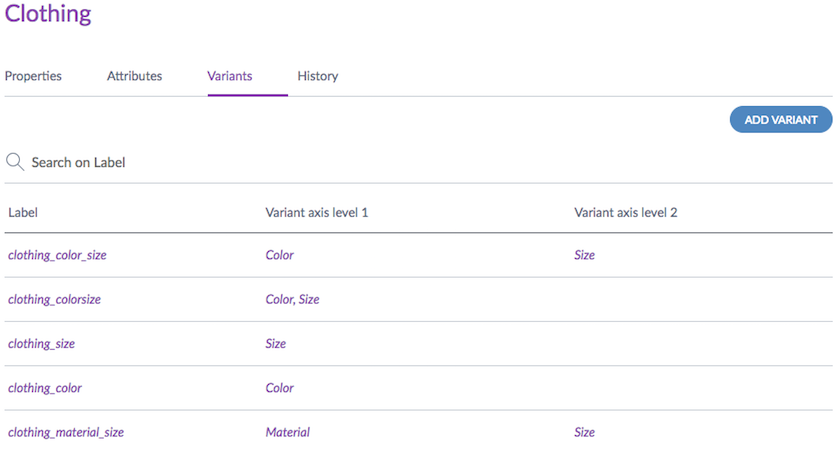840x453 pixels.
Task: Switch to the Properties tab
Action: [x=33, y=76]
